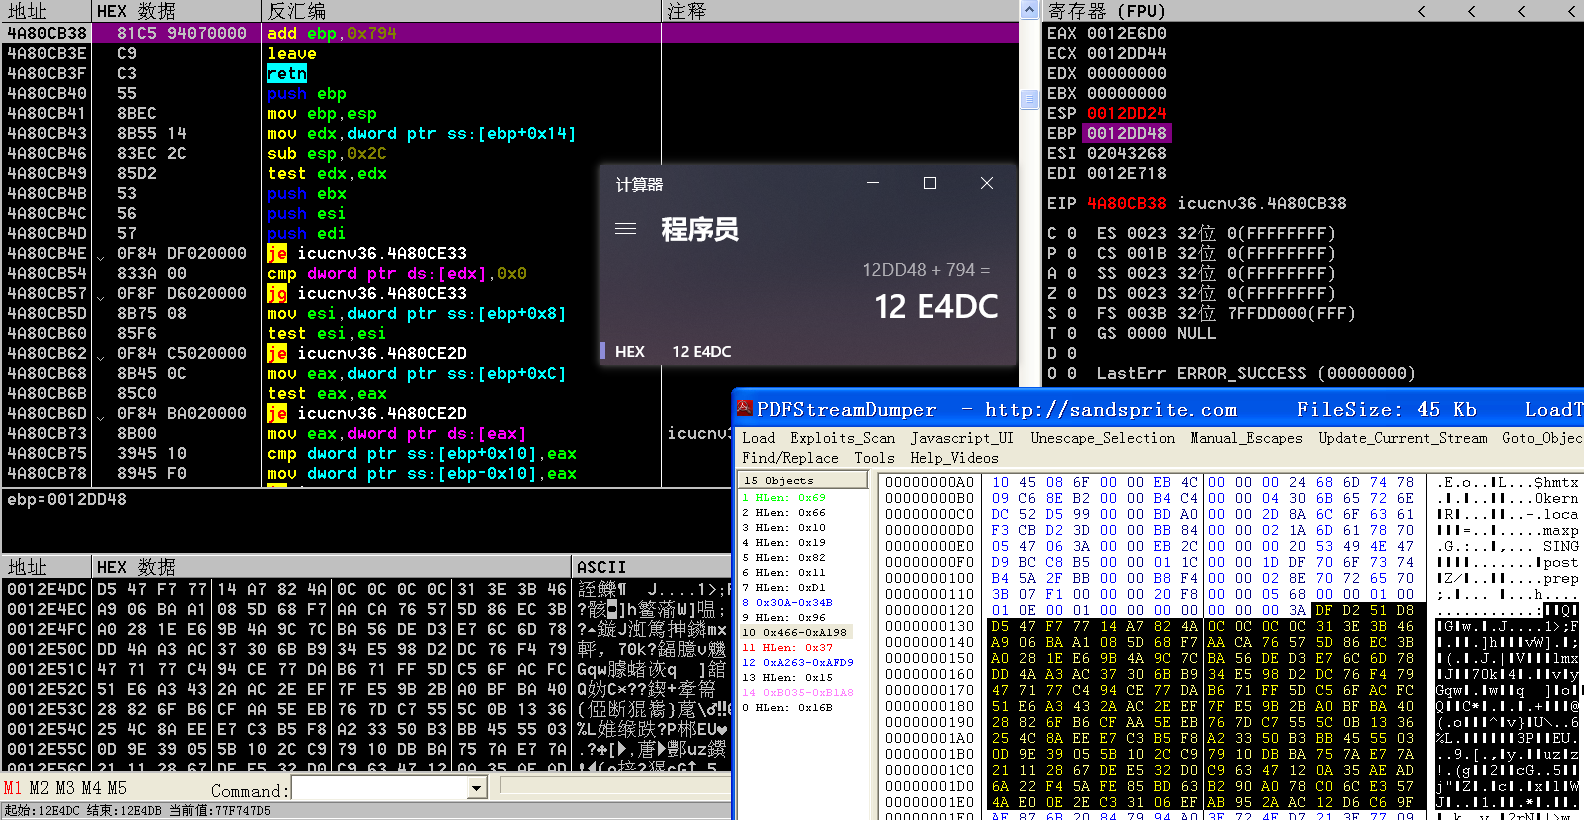The image size is (1584, 820).
Task: Select the leave instruction row
Action: click(x=510, y=53)
